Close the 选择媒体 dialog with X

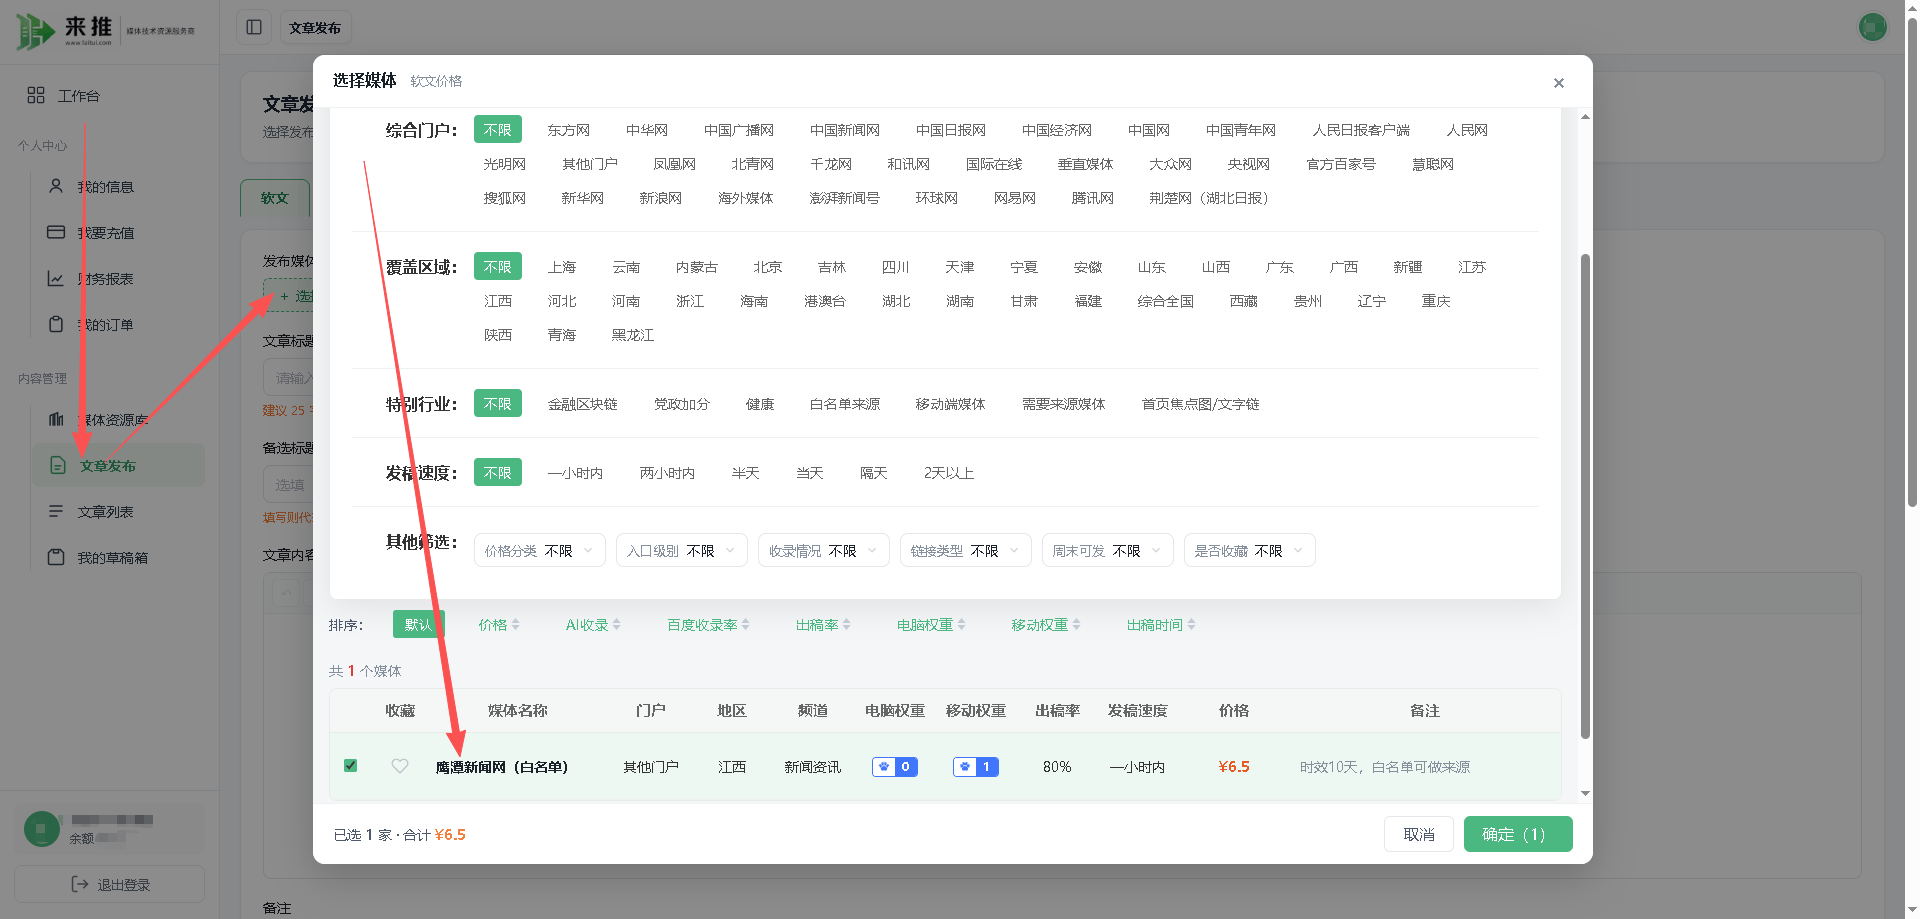click(x=1558, y=83)
